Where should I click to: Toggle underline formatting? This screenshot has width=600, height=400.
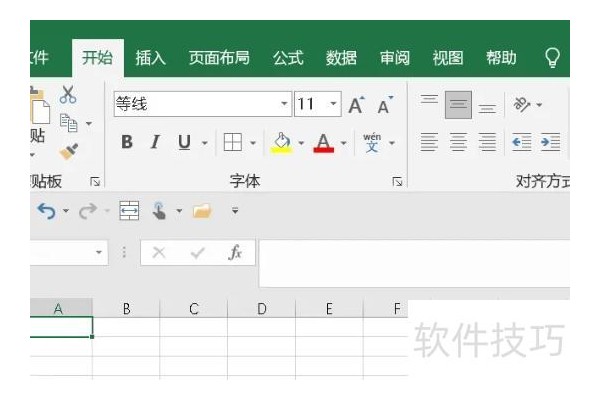(184, 142)
